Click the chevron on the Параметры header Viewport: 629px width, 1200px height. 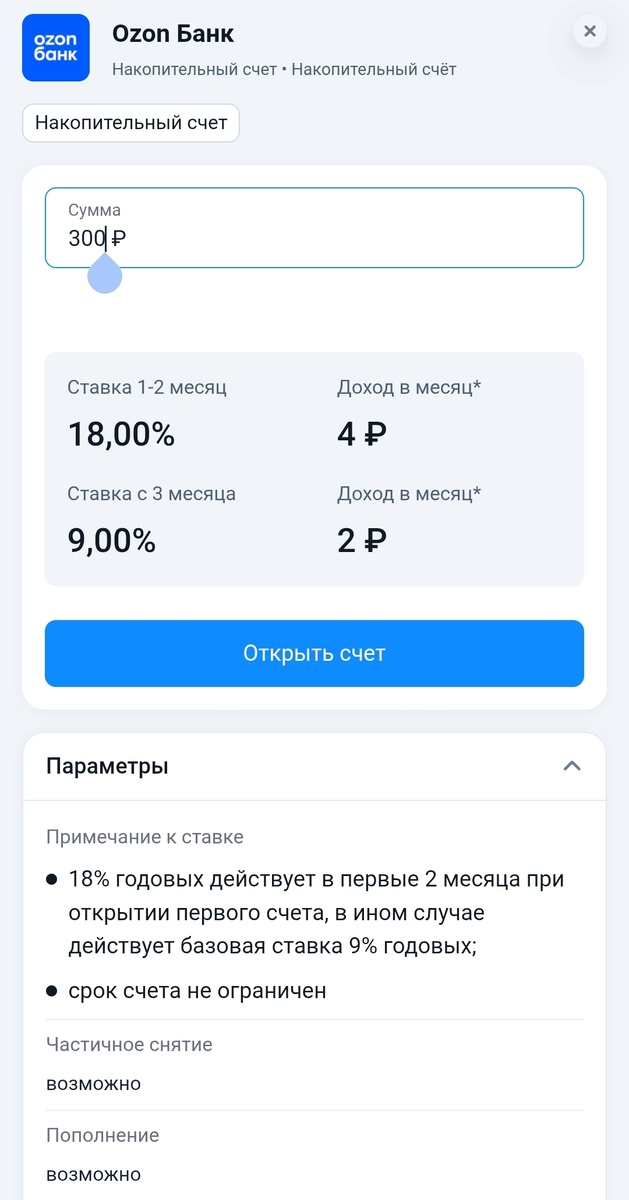tap(572, 765)
